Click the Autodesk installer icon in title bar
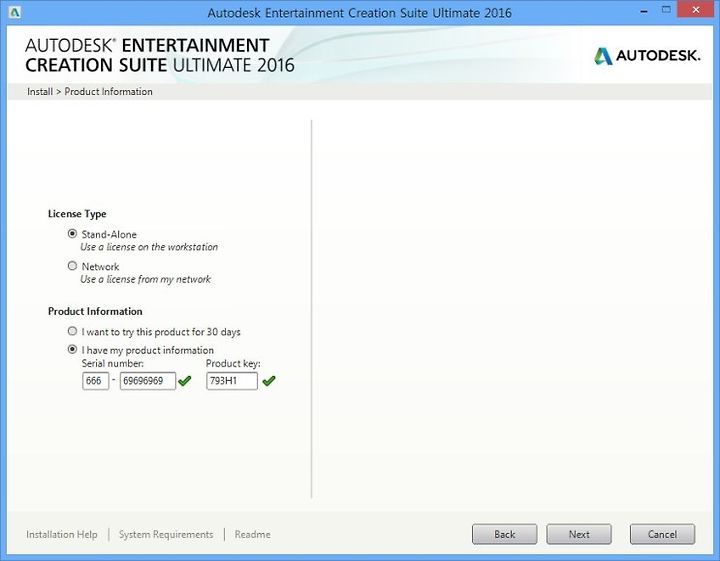 coord(14,12)
